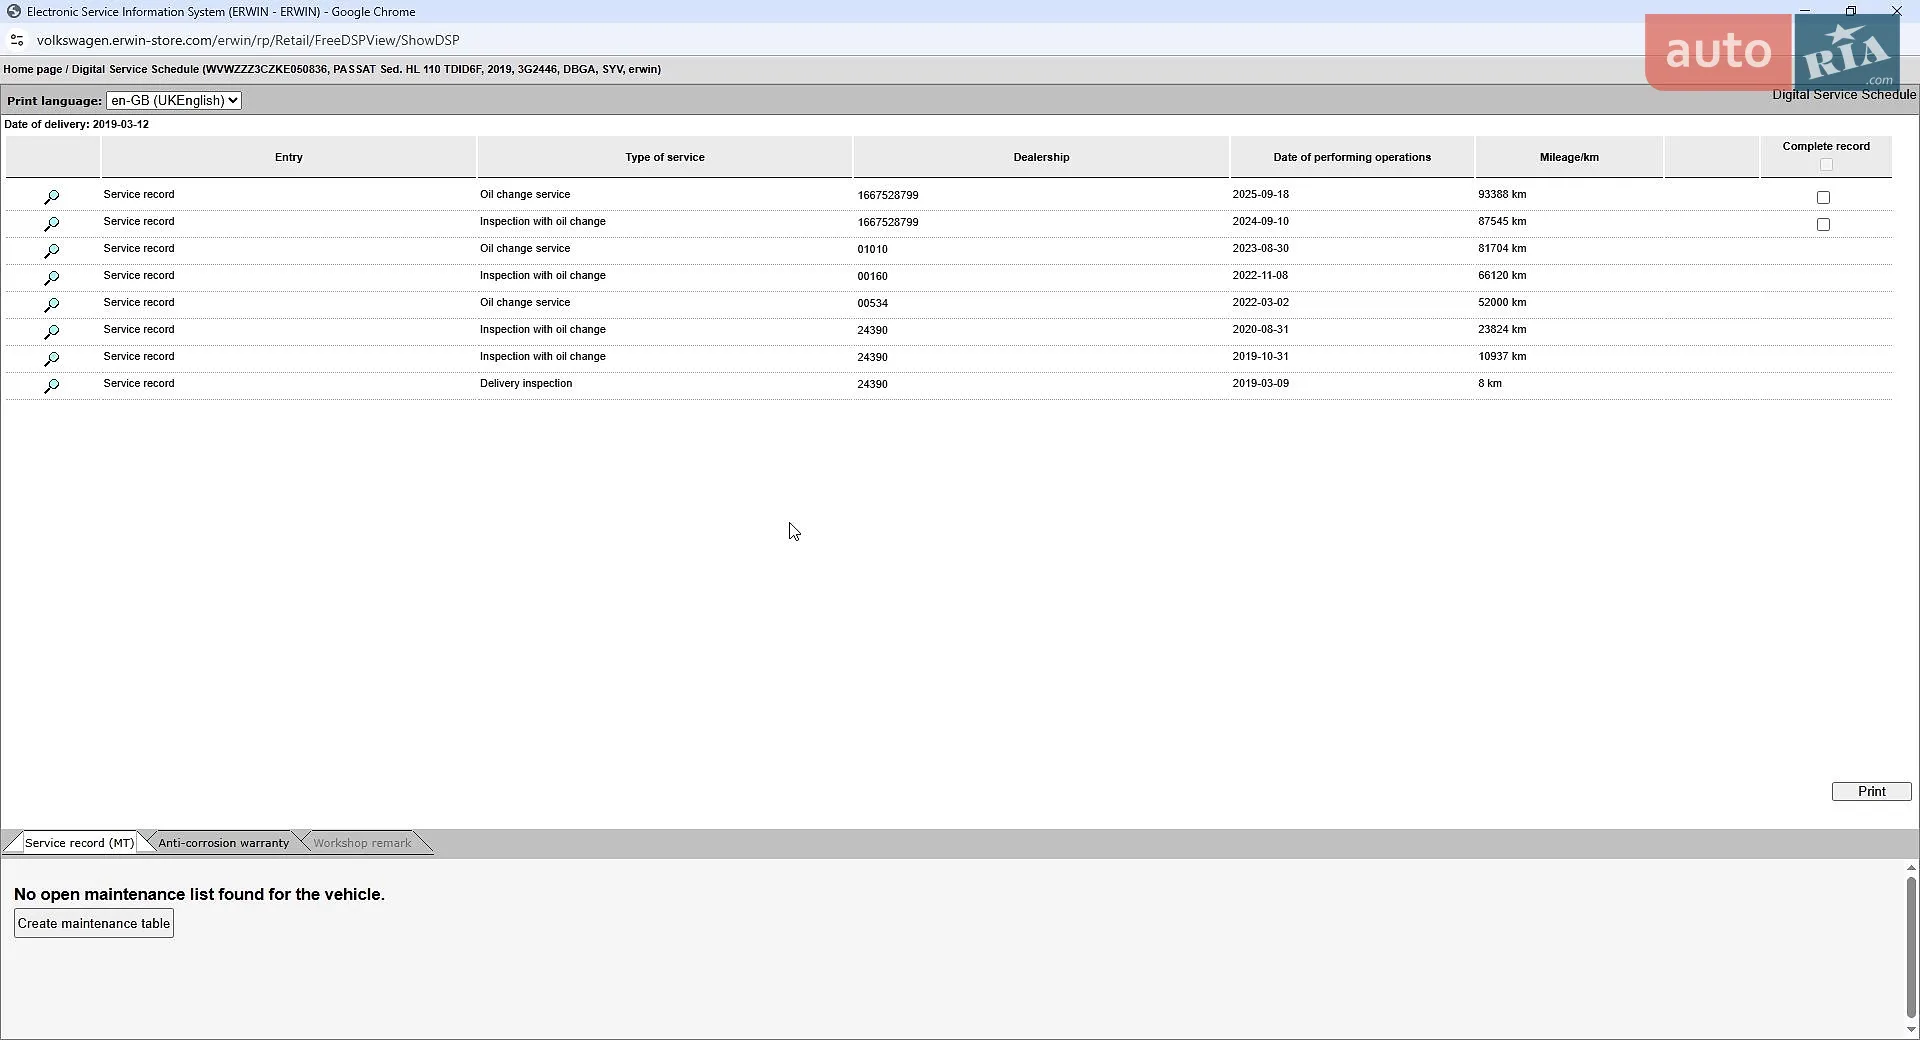Click the Type of service column header
This screenshot has height=1040, width=1920.
pyautogui.click(x=665, y=157)
